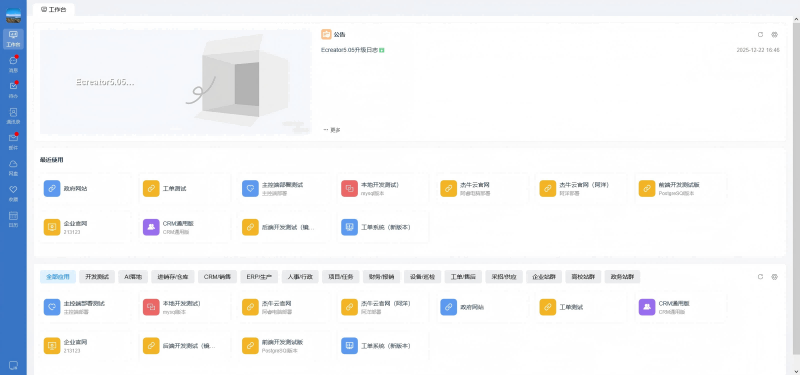Select the 高校站群 category tab
Screen dimensions: 800x375
pyautogui.click(x=583, y=277)
